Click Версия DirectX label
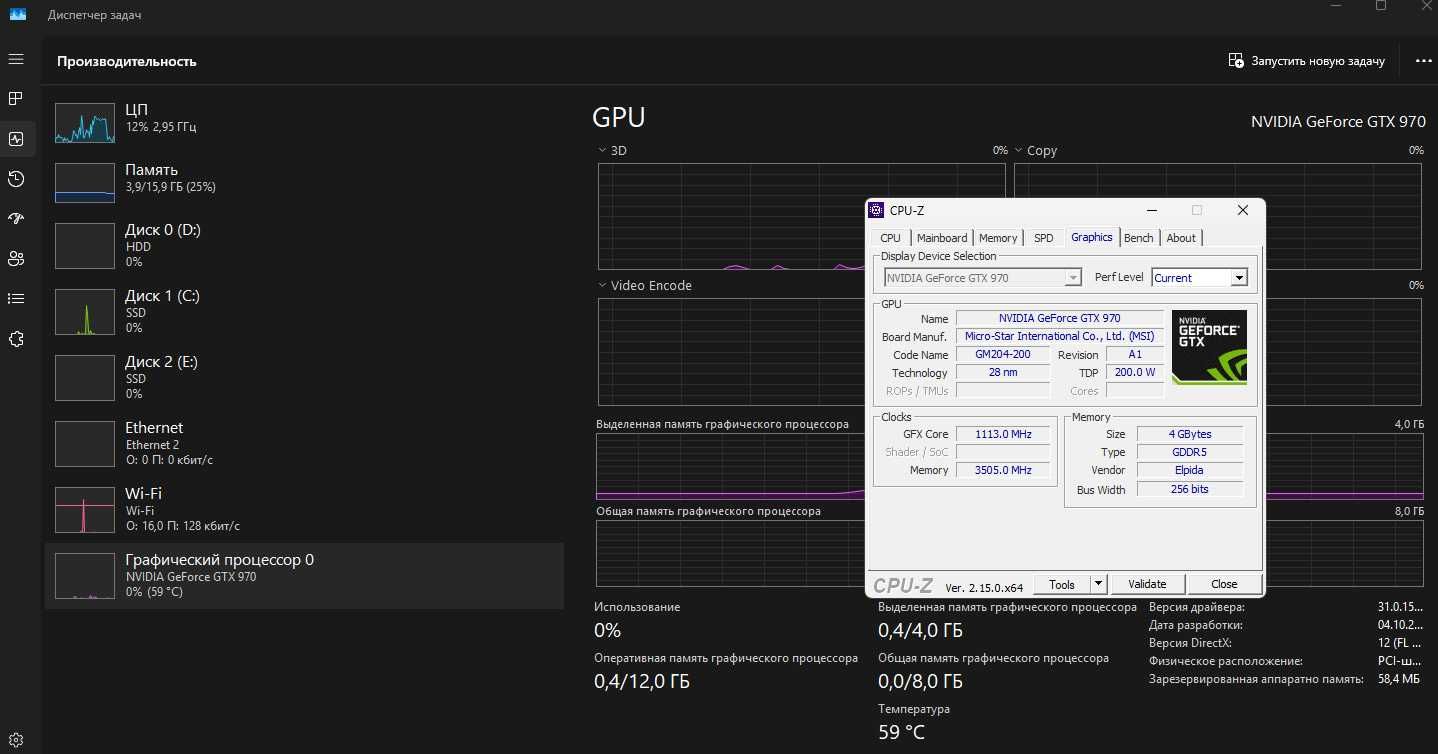 point(1190,643)
